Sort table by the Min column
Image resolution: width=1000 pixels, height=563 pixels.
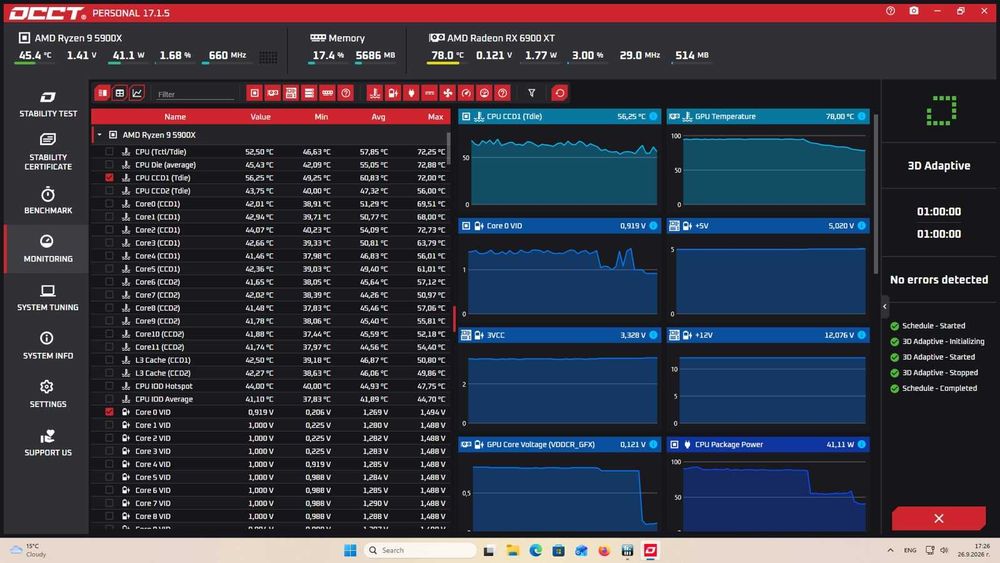tap(321, 117)
